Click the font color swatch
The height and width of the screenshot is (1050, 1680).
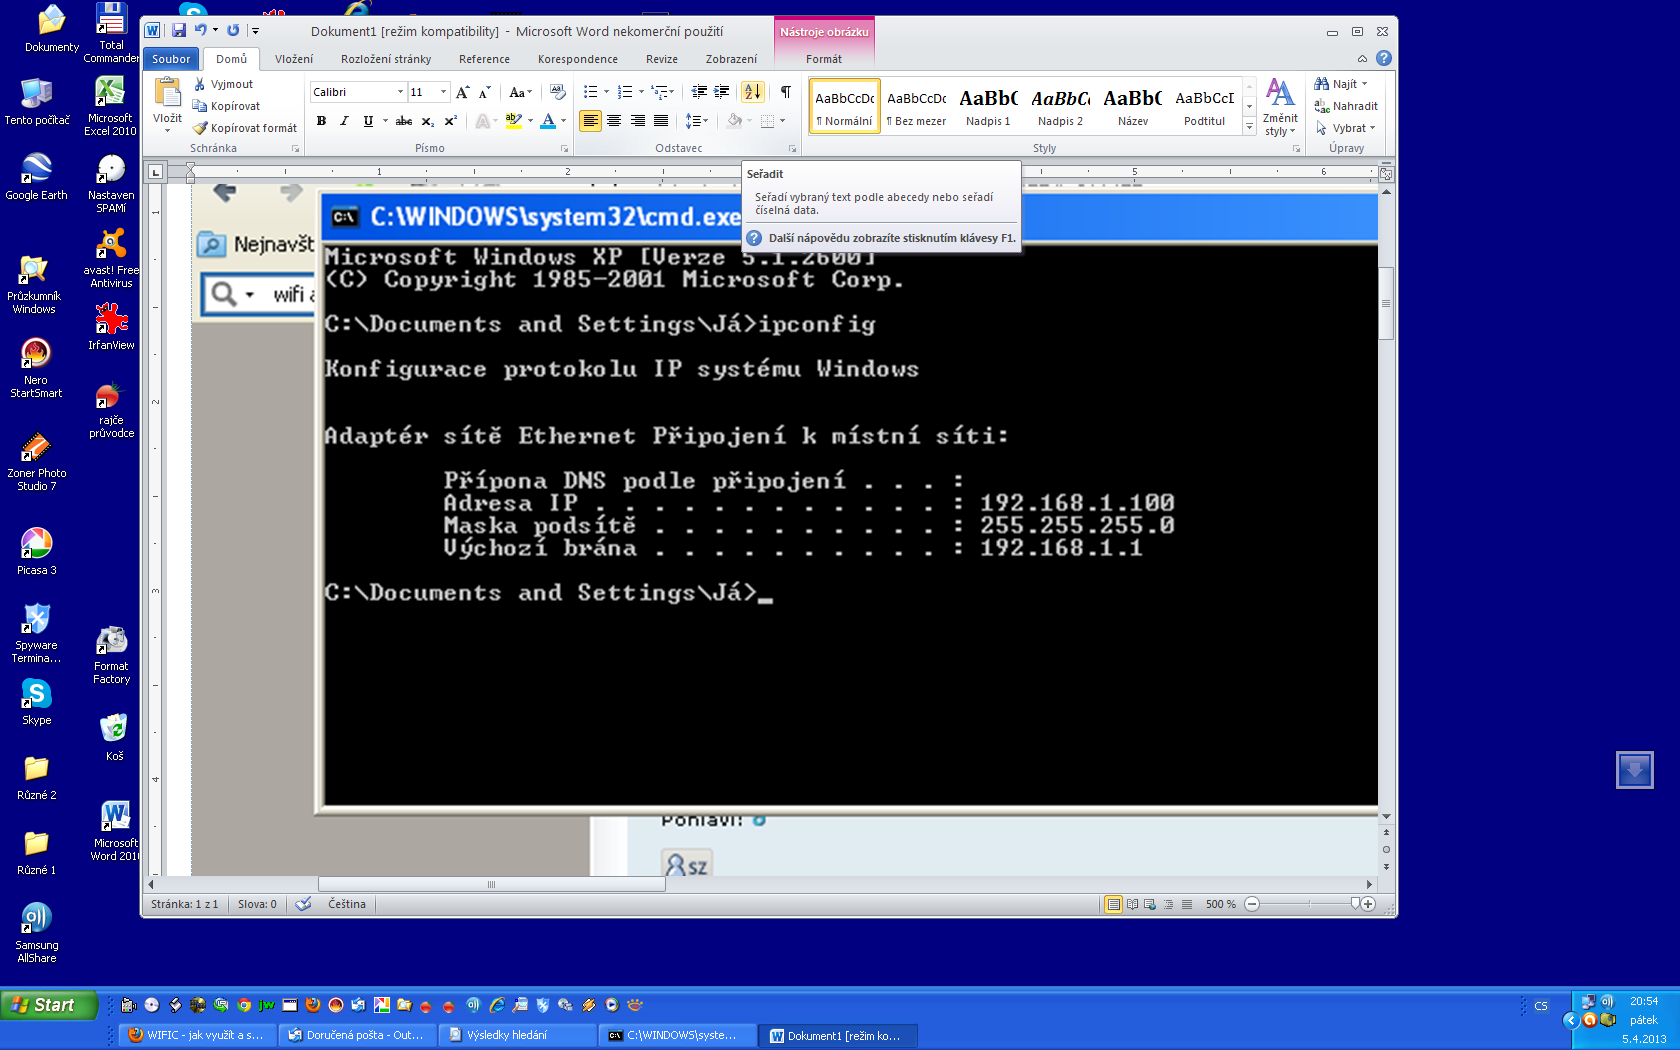[548, 121]
